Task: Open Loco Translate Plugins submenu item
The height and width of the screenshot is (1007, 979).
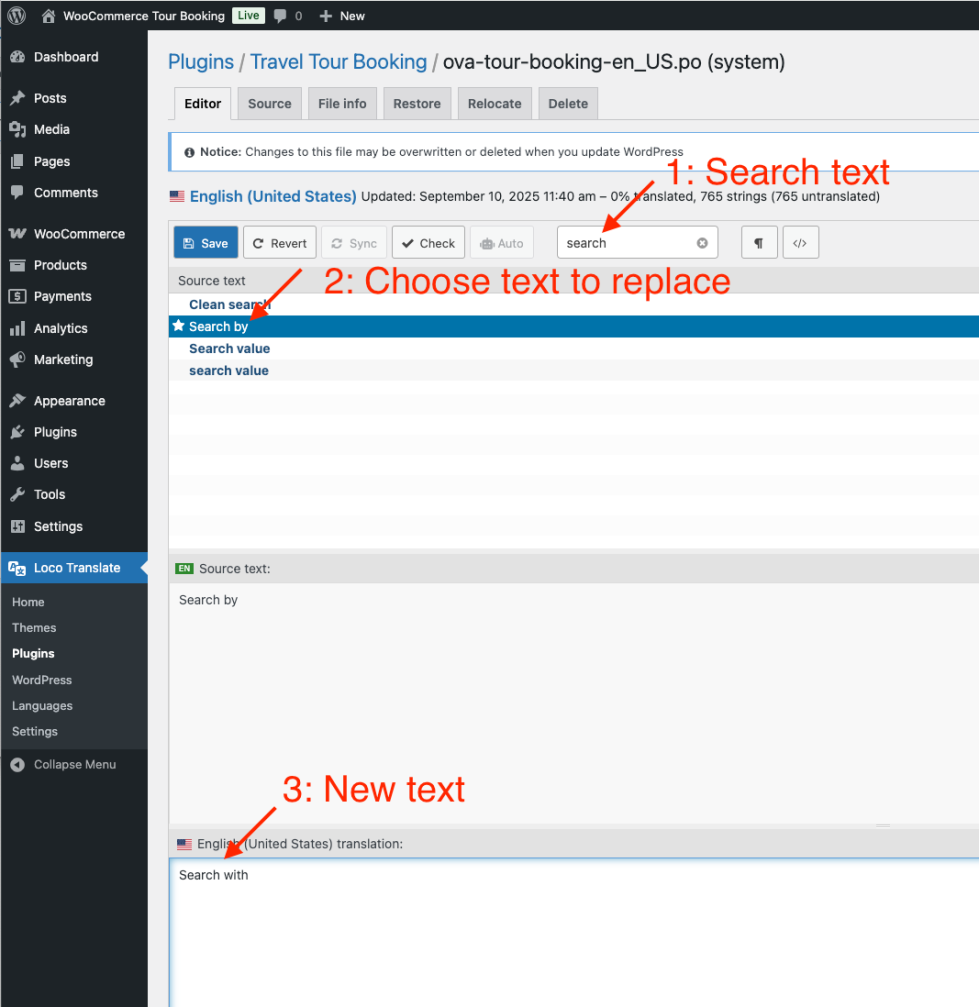Action: [33, 654]
